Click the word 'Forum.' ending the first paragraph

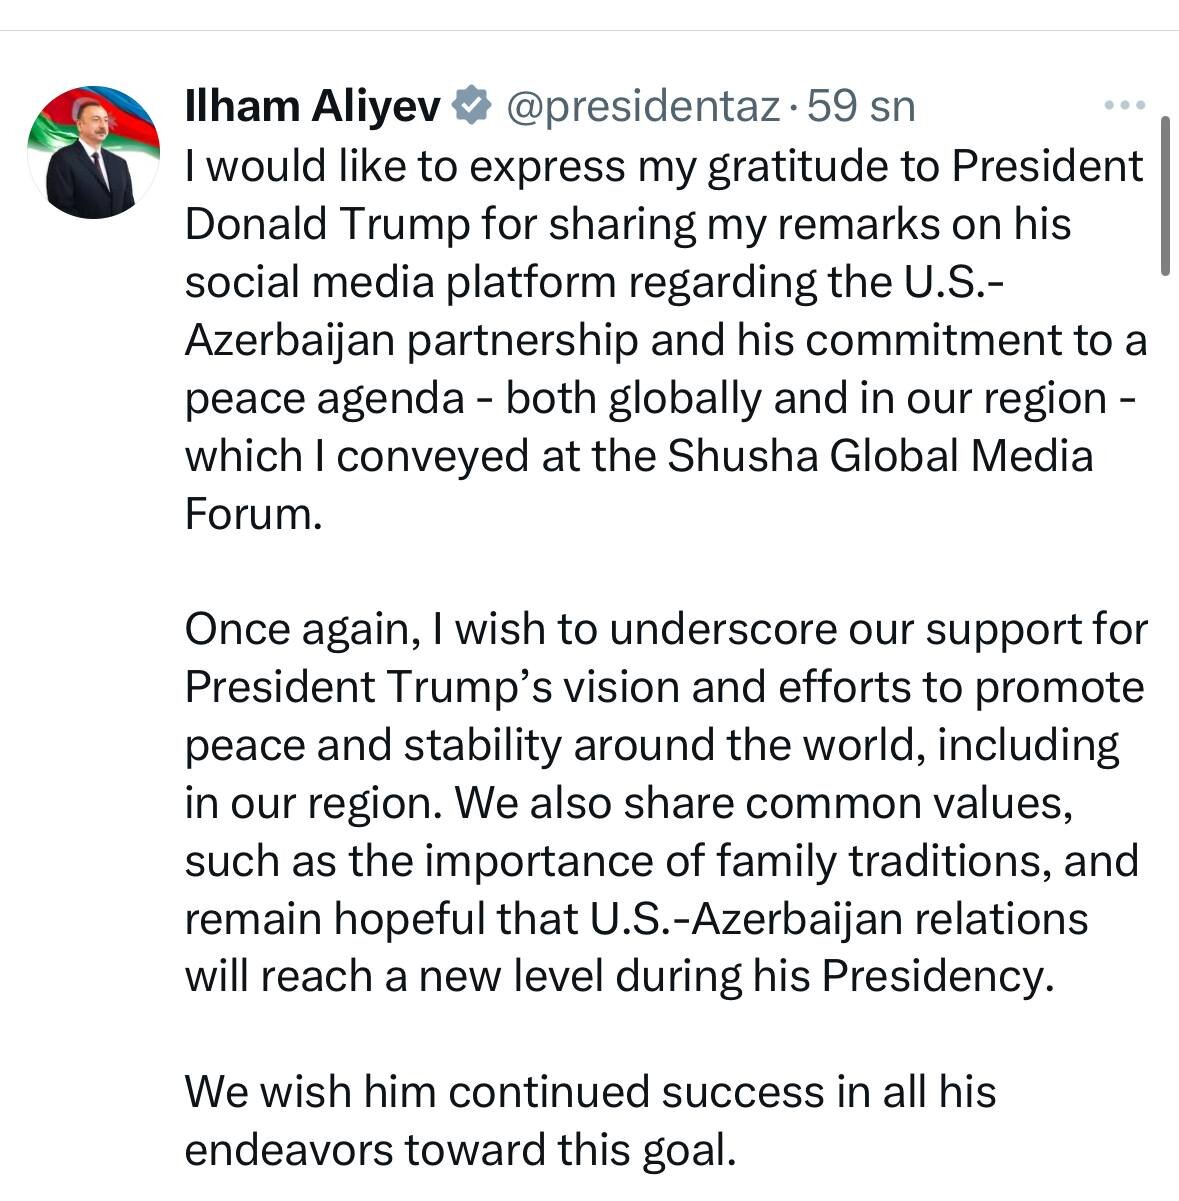(x=255, y=514)
